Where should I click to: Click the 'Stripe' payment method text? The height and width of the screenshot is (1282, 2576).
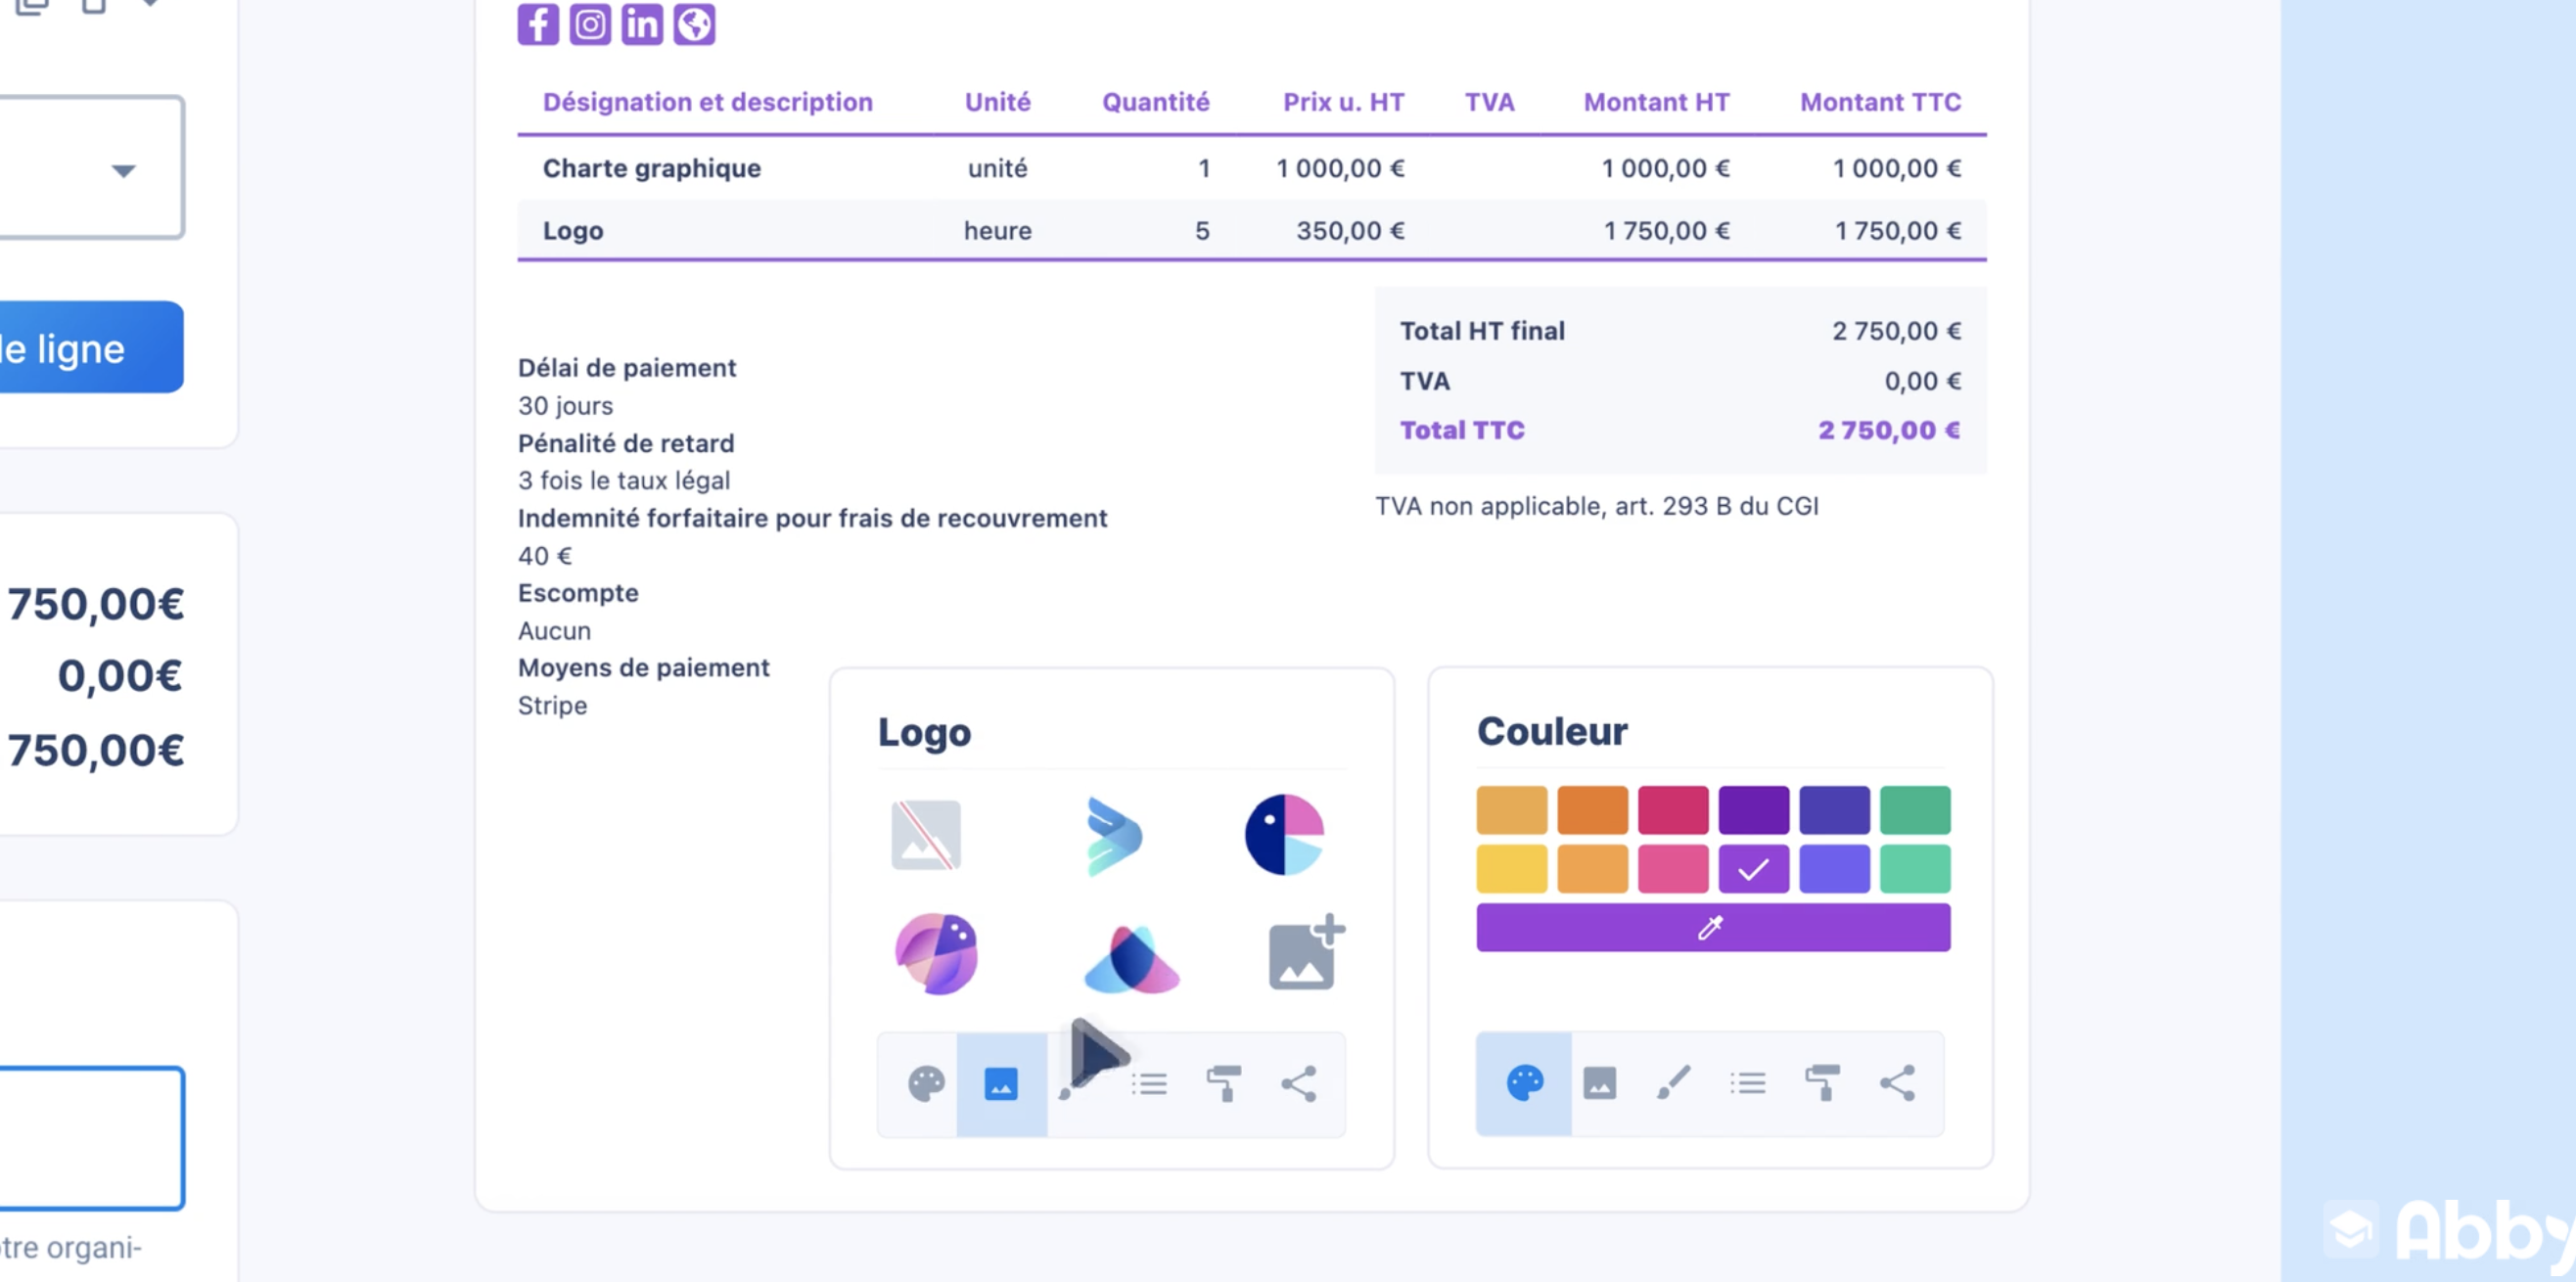552,706
